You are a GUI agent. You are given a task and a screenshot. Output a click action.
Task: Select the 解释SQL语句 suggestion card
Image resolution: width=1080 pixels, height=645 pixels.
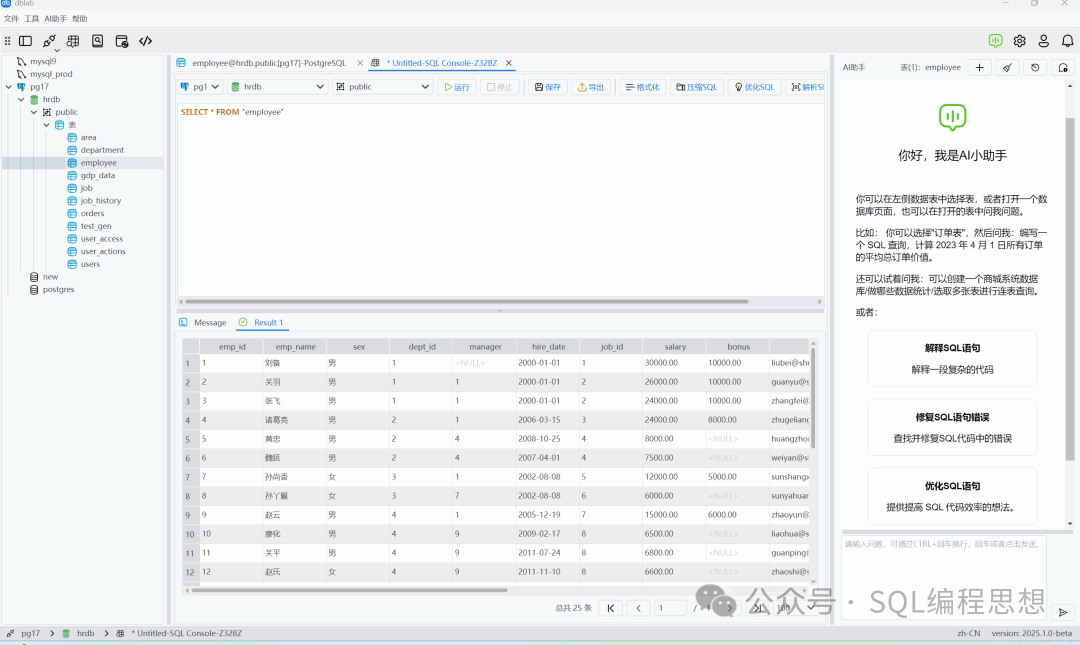(x=952, y=358)
